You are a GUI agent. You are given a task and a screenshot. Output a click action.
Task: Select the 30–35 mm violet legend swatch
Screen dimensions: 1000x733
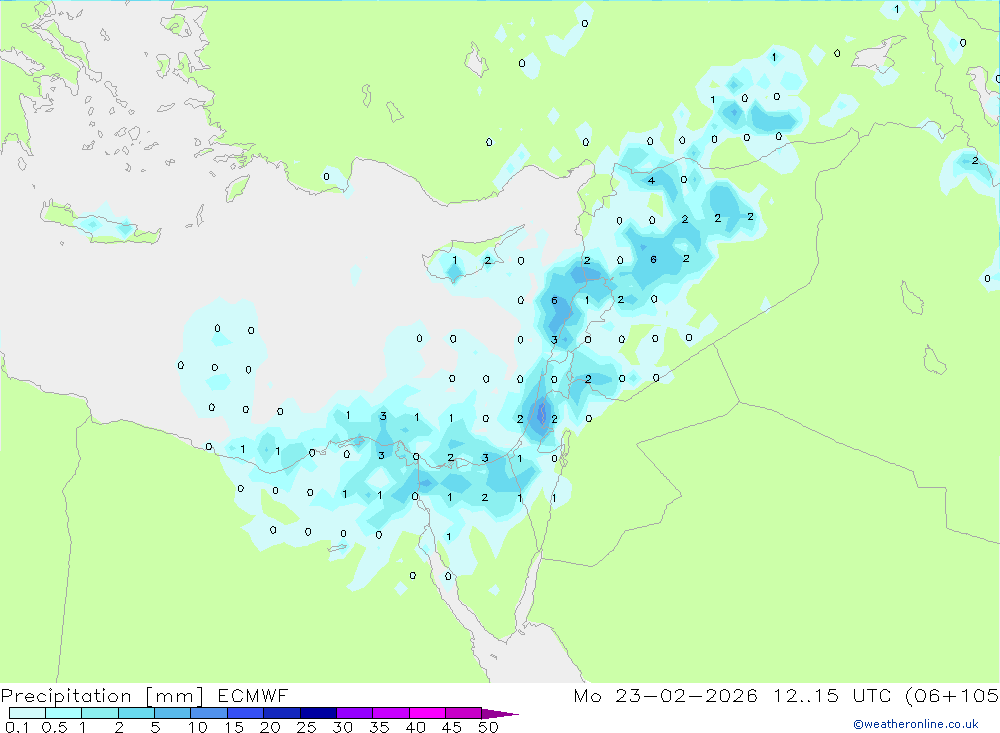tap(354, 713)
